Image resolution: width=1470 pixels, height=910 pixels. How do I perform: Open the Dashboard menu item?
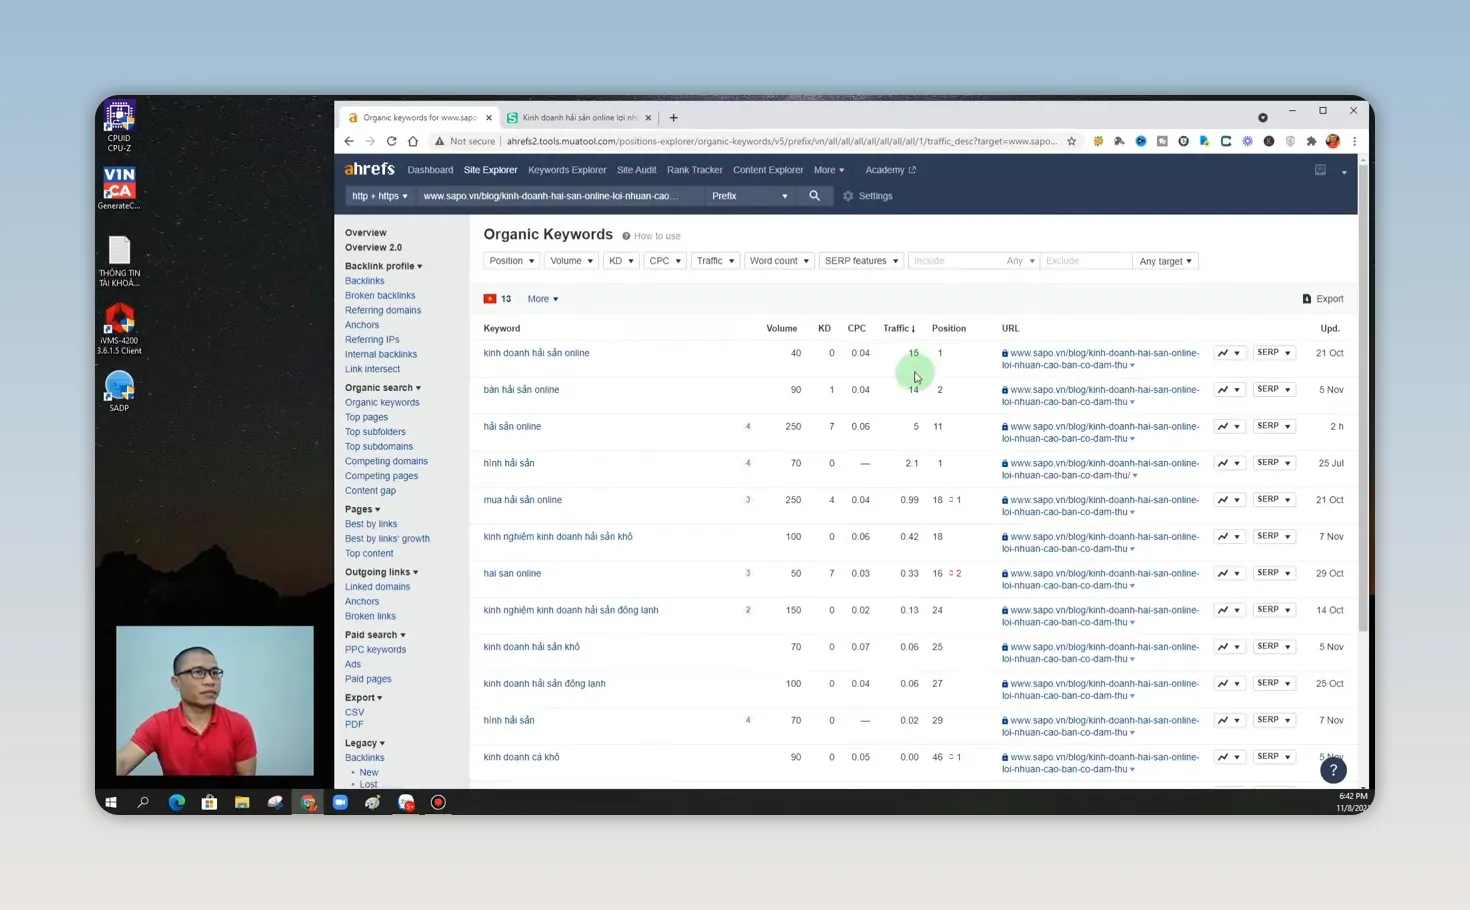click(x=430, y=170)
